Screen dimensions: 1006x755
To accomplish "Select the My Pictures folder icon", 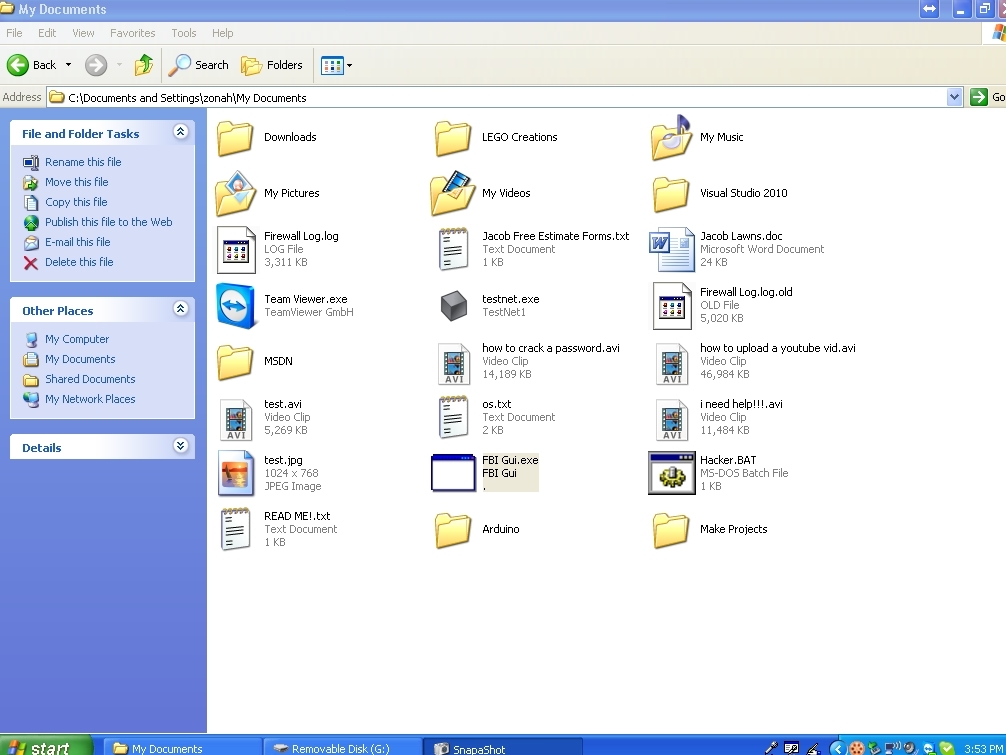I will pos(236,192).
